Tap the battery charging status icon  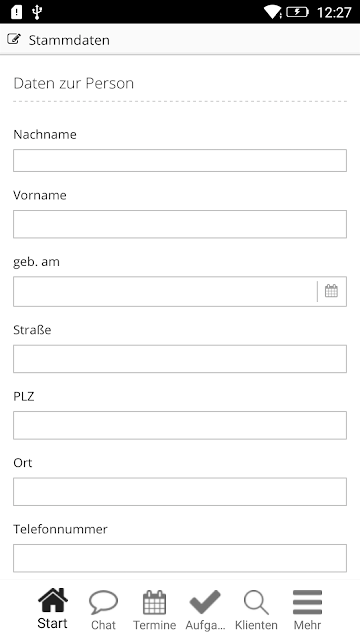(x=298, y=12)
